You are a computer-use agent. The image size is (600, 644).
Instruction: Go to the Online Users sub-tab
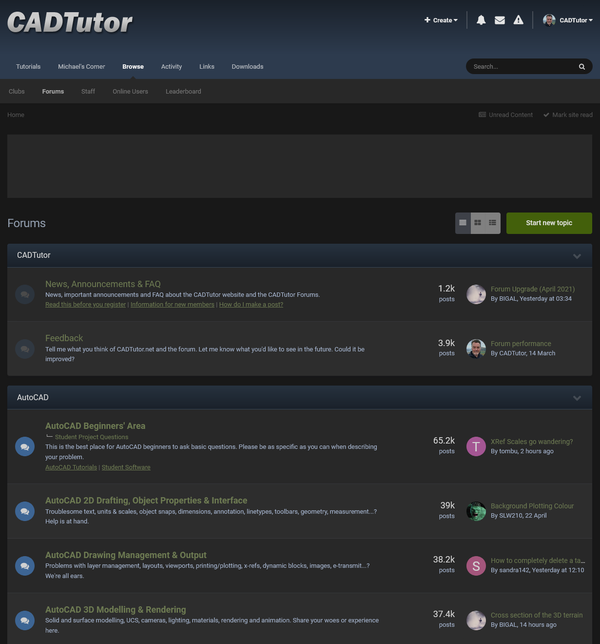tap(130, 92)
